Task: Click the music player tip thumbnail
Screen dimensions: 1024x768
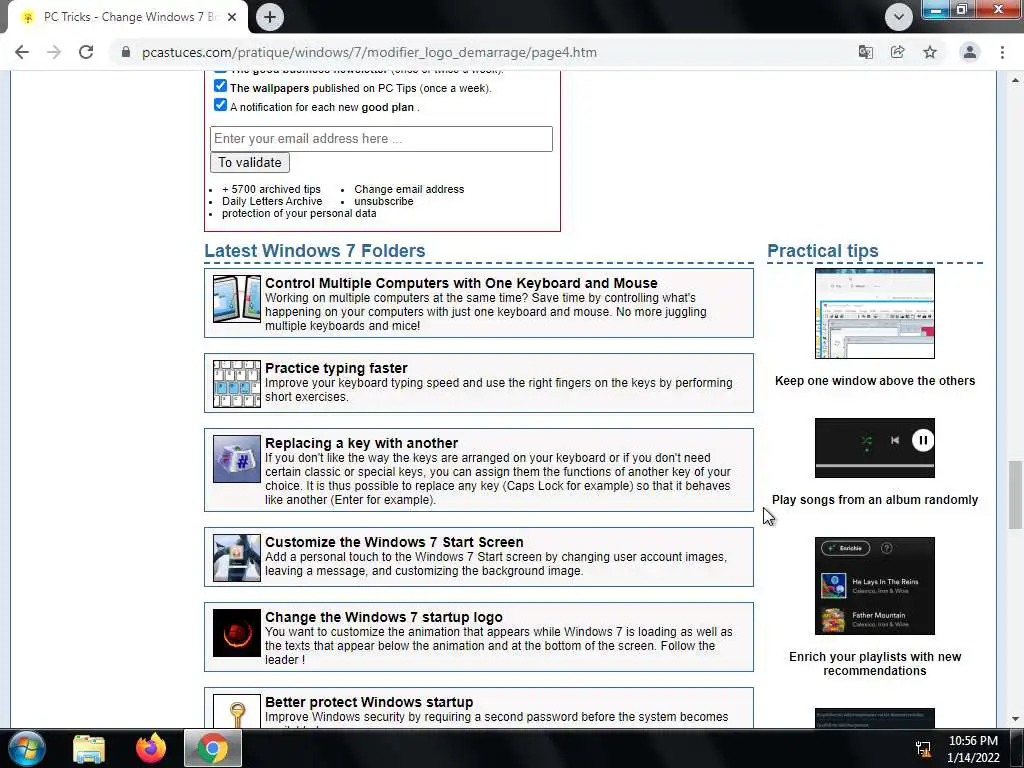Action: tap(874, 448)
